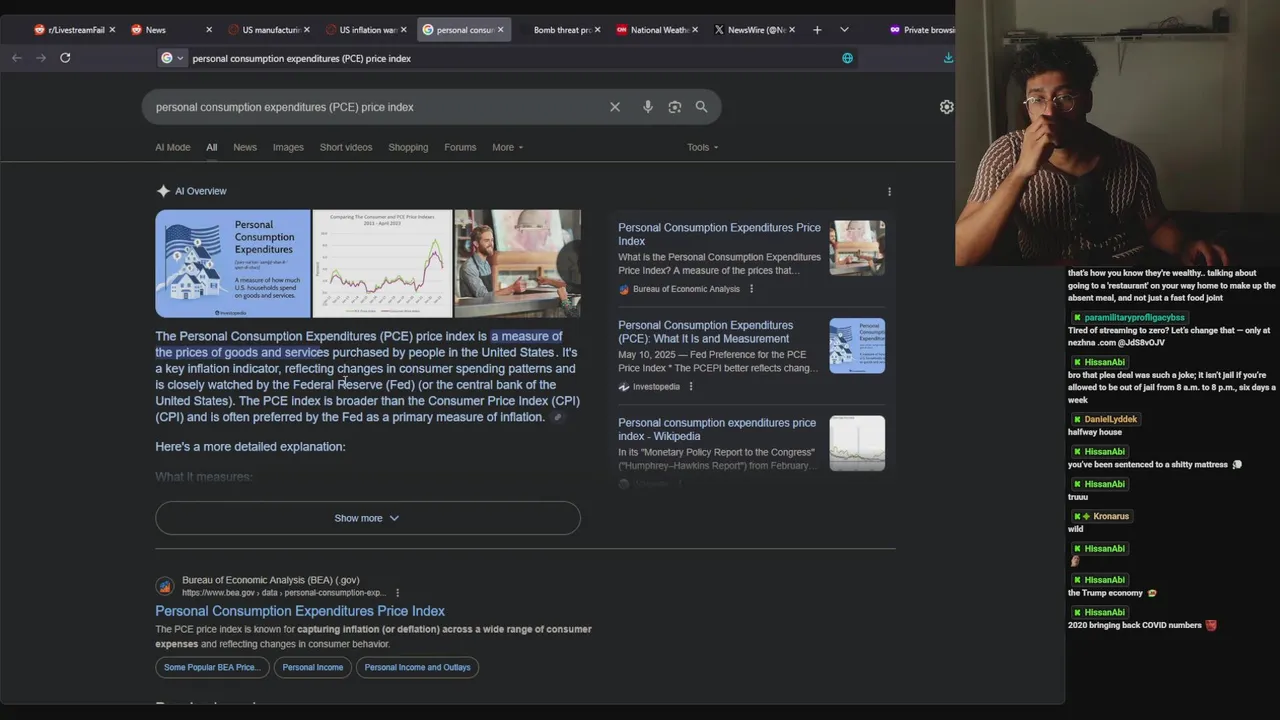Image resolution: width=1280 pixels, height=720 pixels.
Task: Open options for Bureau of Economic Analysis source
Action: point(751,289)
